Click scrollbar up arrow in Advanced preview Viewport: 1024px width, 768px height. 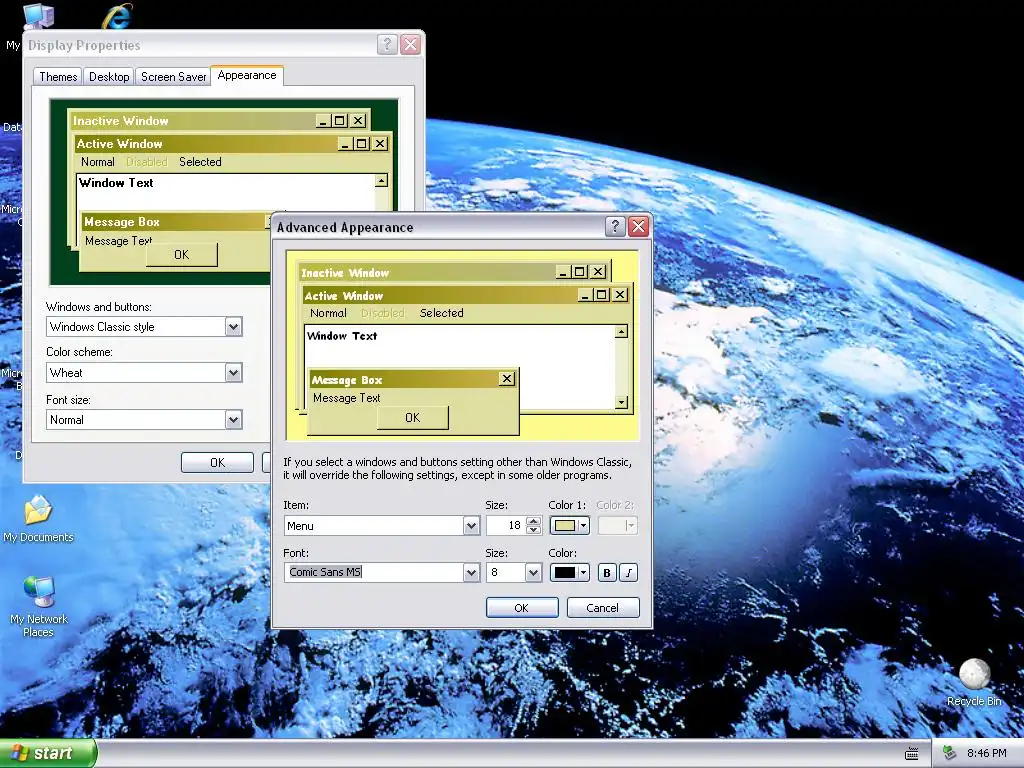[x=622, y=332]
